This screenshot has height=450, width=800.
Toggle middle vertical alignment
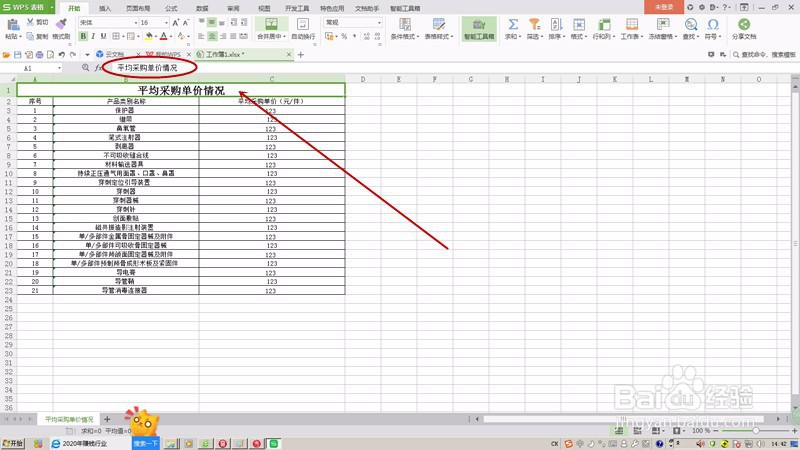click(x=212, y=22)
